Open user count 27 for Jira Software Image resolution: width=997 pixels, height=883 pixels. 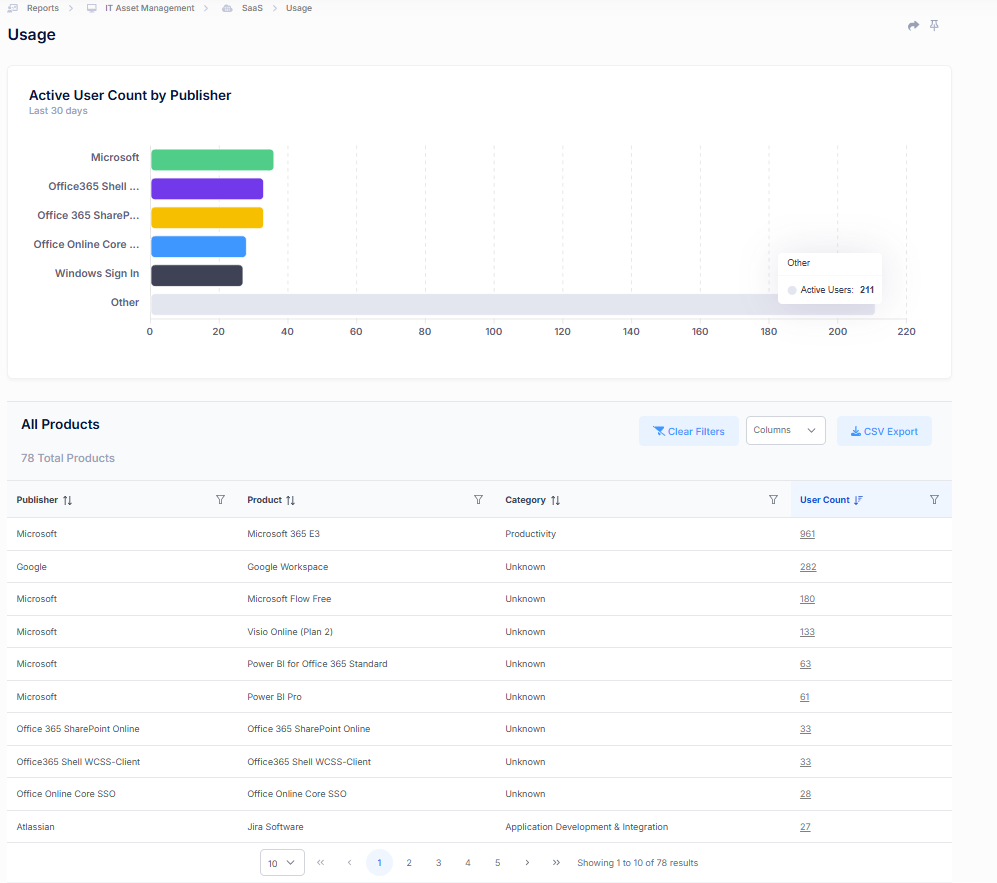click(x=806, y=827)
